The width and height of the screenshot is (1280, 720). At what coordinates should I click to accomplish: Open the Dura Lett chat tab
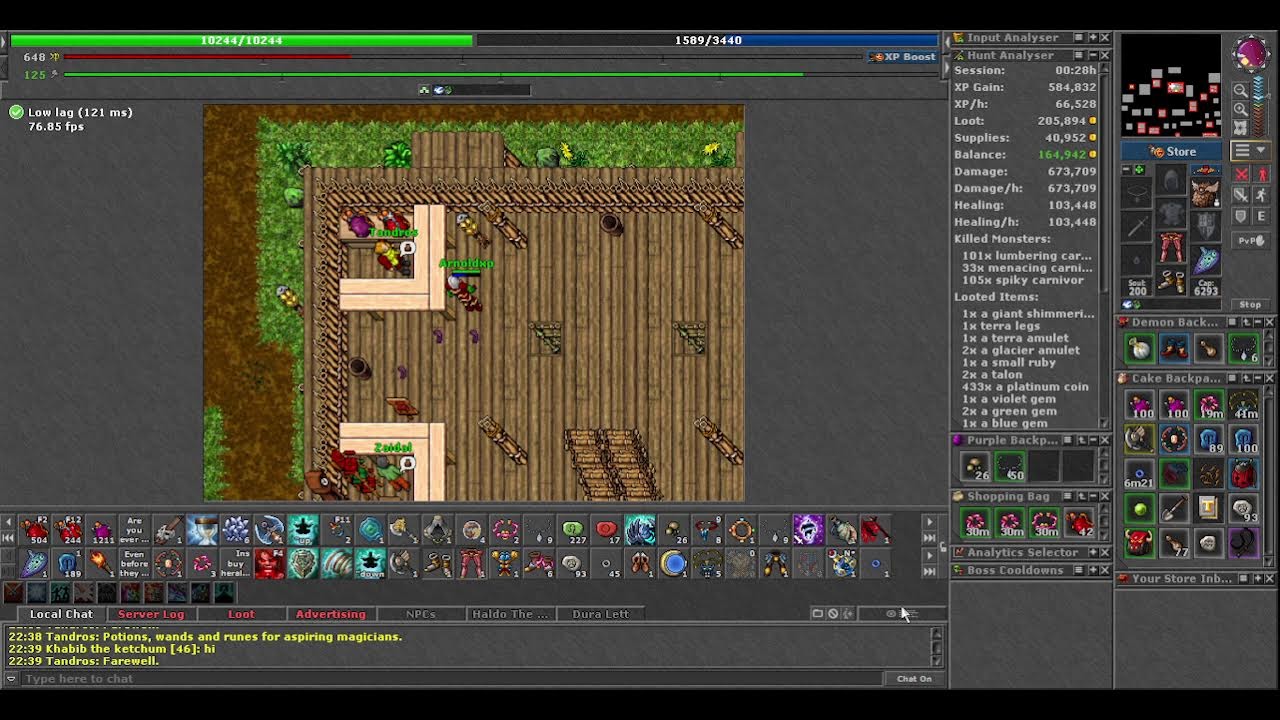600,614
